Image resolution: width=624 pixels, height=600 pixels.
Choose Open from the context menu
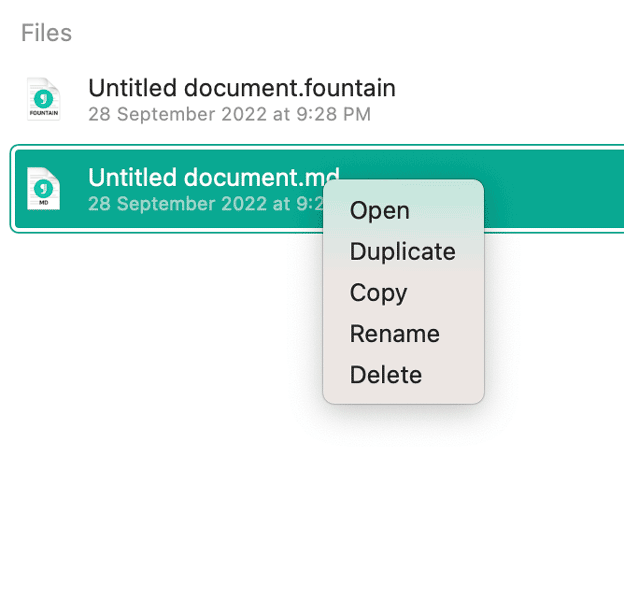click(403, 210)
